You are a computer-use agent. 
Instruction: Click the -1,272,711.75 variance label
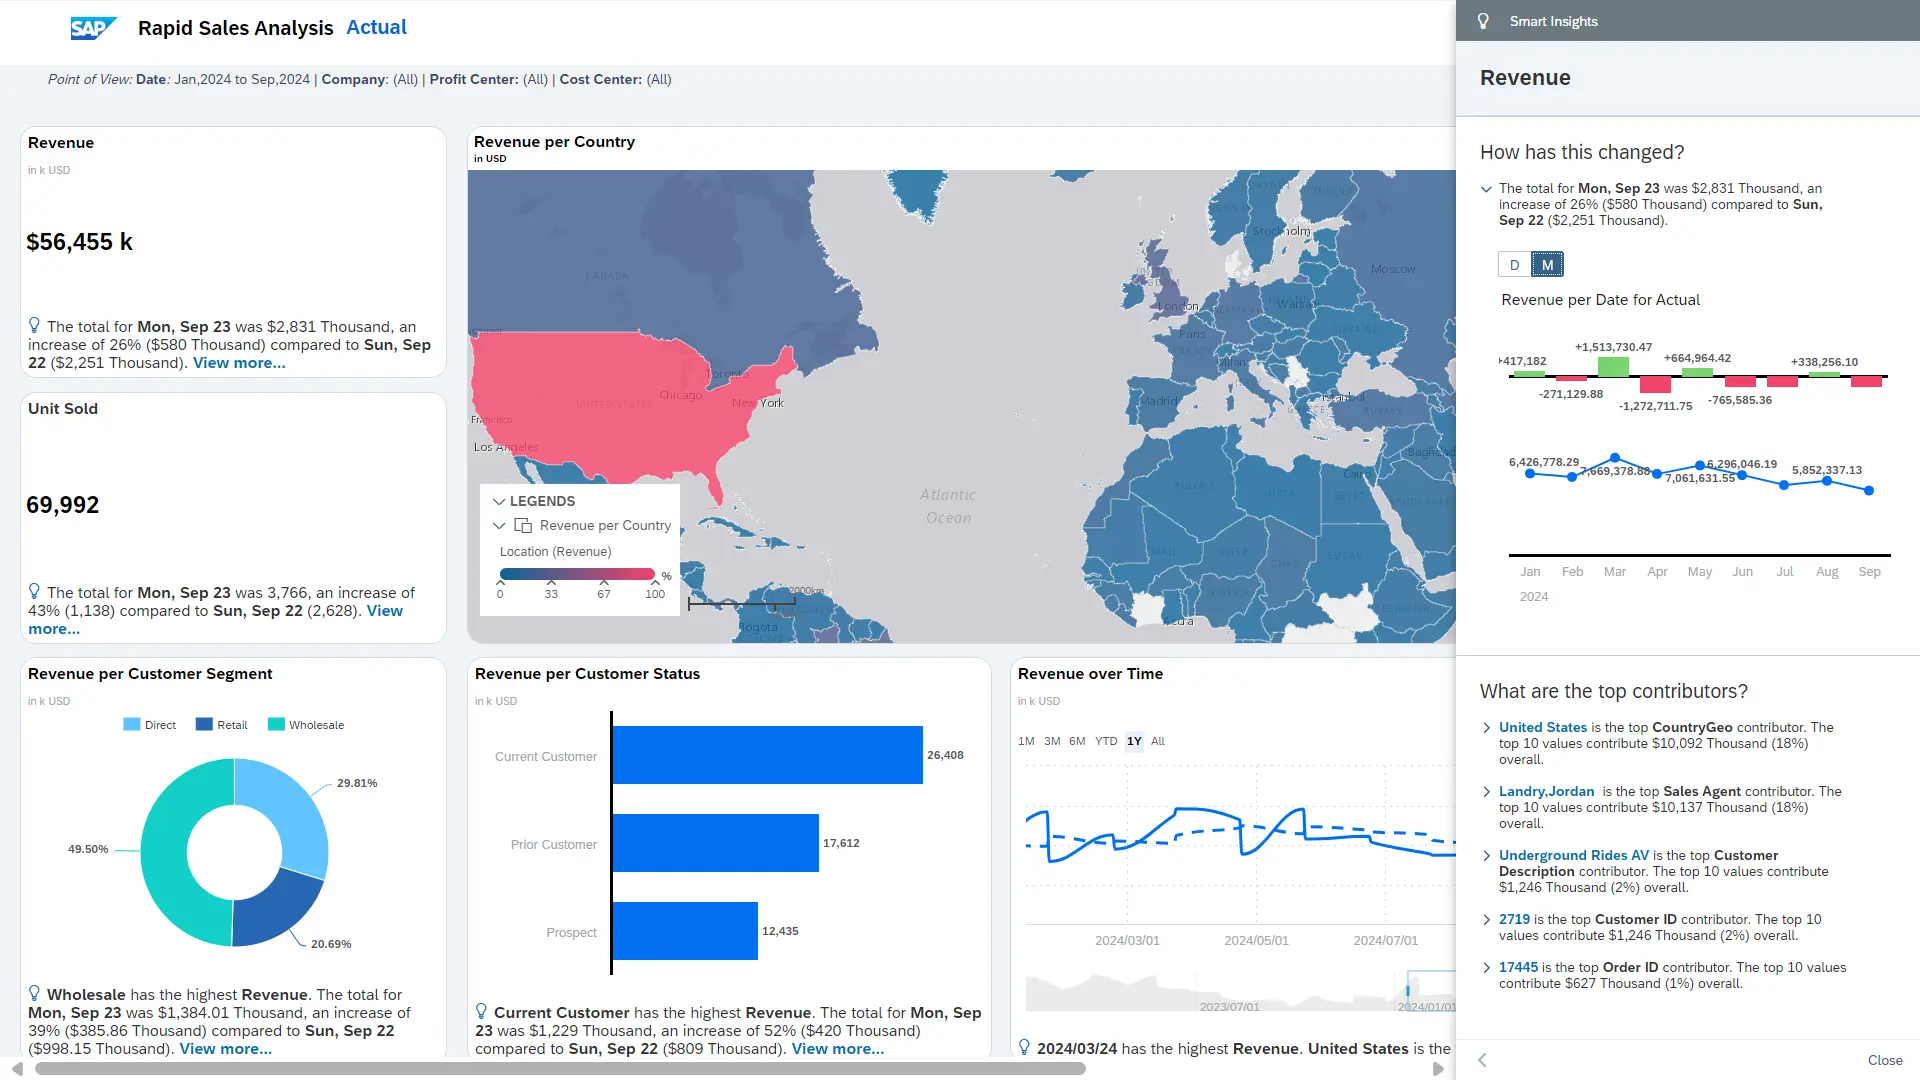[1655, 407]
